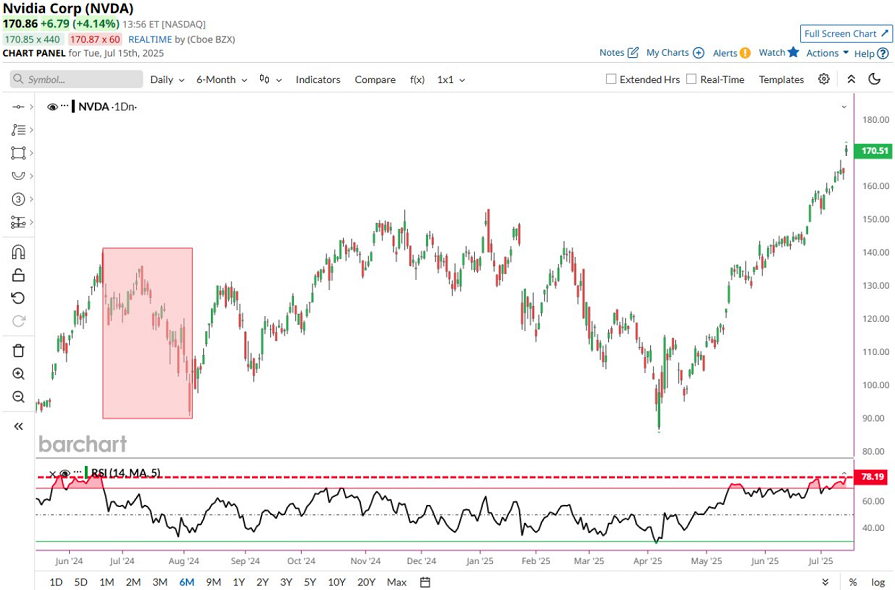The width and height of the screenshot is (895, 590).
Task: Remove the RSI indicator pane
Action: tap(53, 474)
